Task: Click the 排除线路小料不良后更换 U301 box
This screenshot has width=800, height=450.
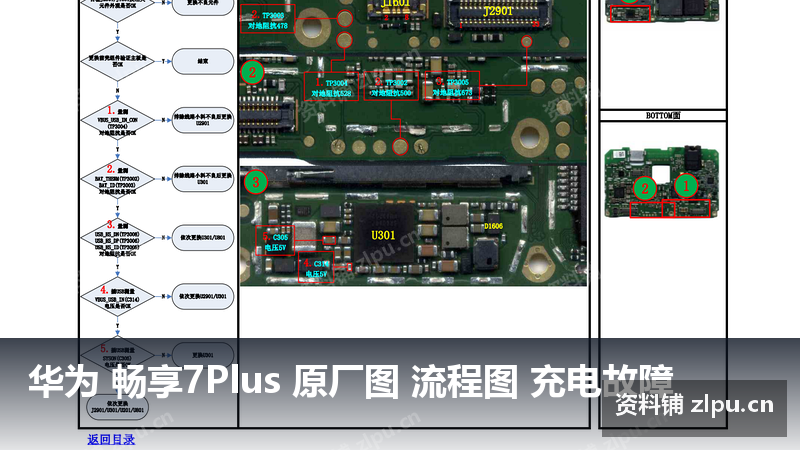Action: pos(203,179)
